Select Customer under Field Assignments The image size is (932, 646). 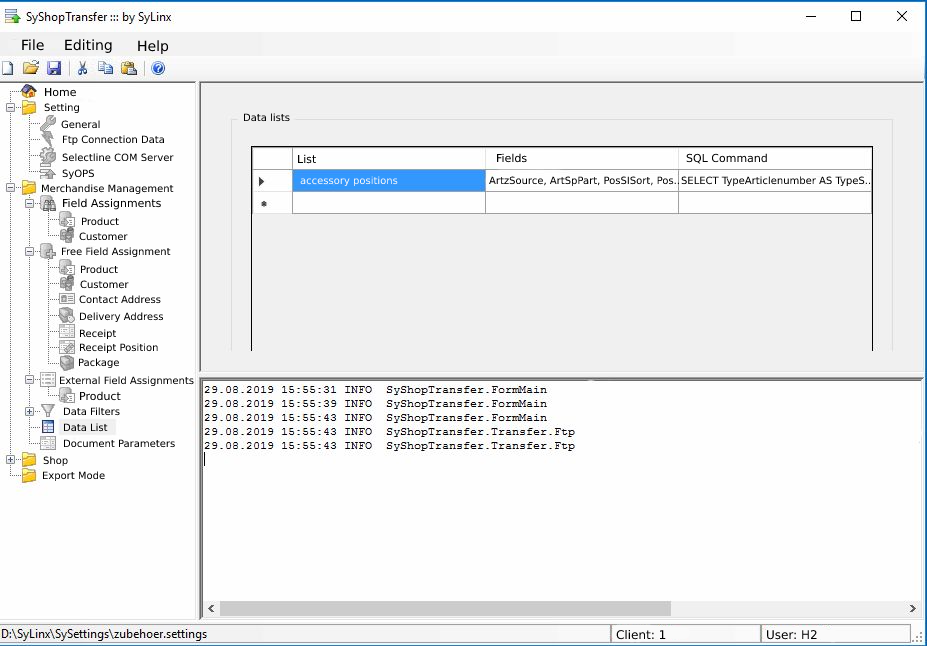pyautogui.click(x=103, y=237)
